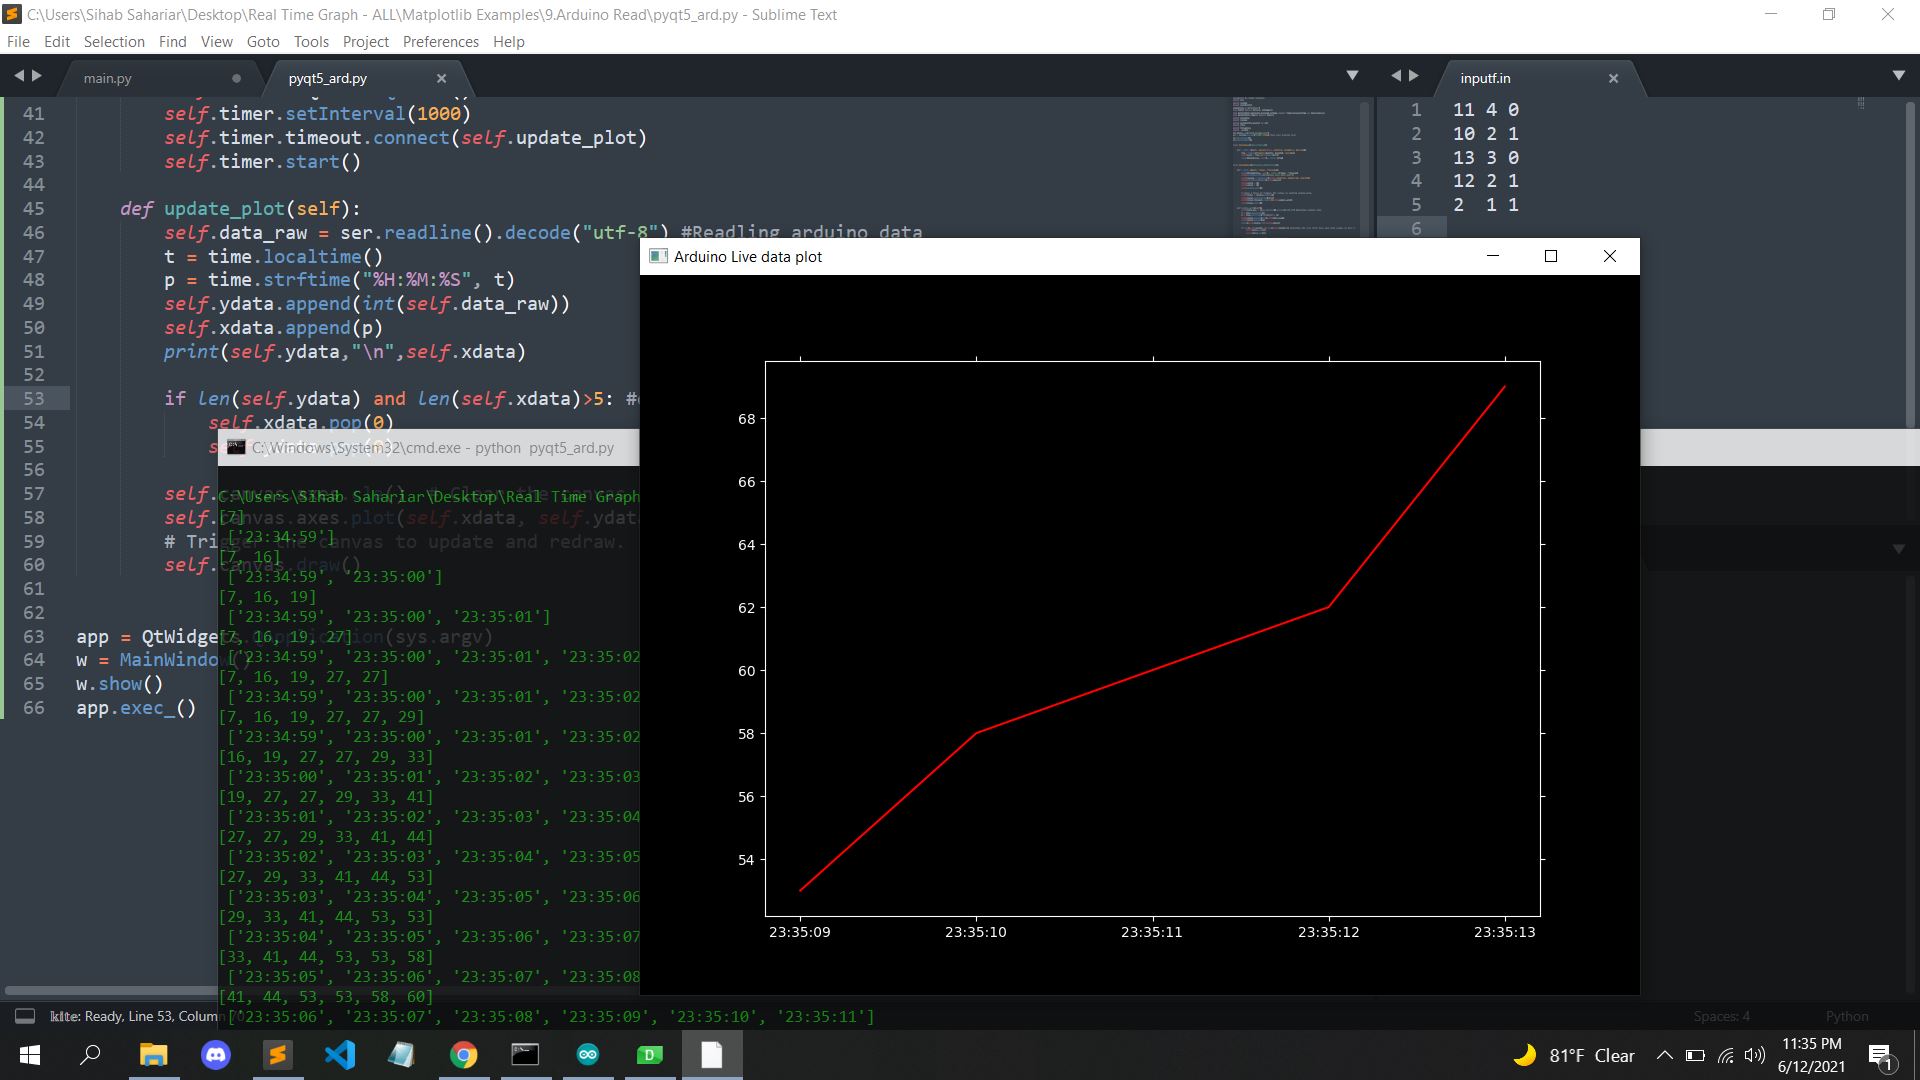
Task: Toggle the side bar icon in status bar
Action: [25, 1016]
